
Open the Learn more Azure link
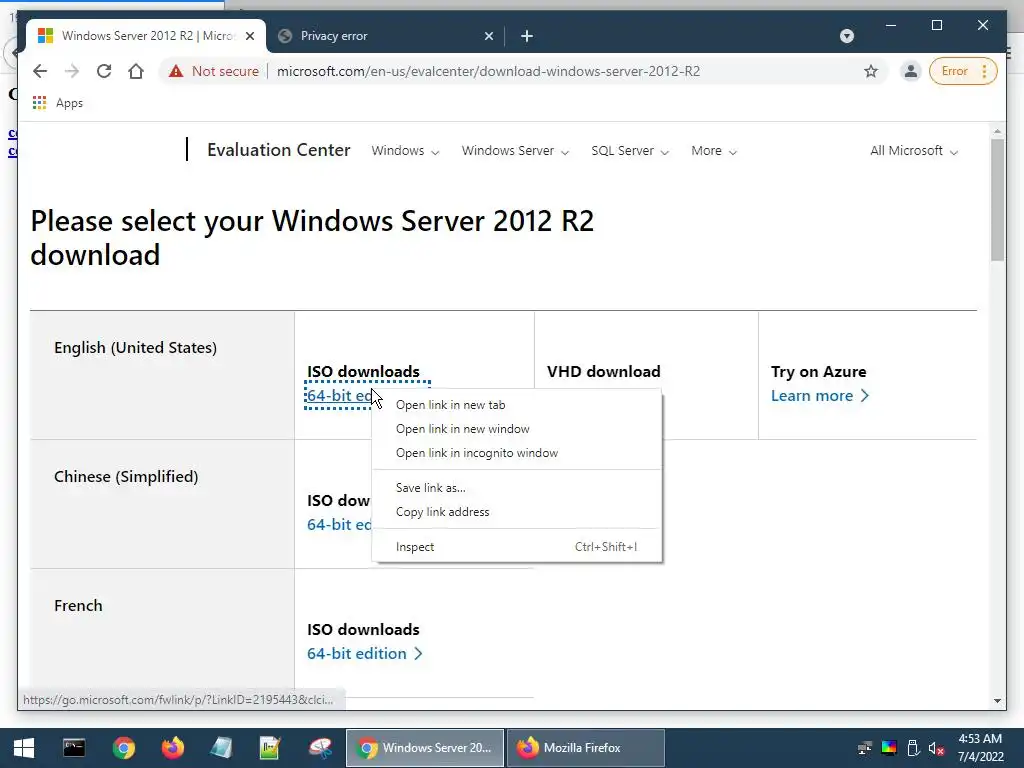pyautogui.click(x=820, y=396)
